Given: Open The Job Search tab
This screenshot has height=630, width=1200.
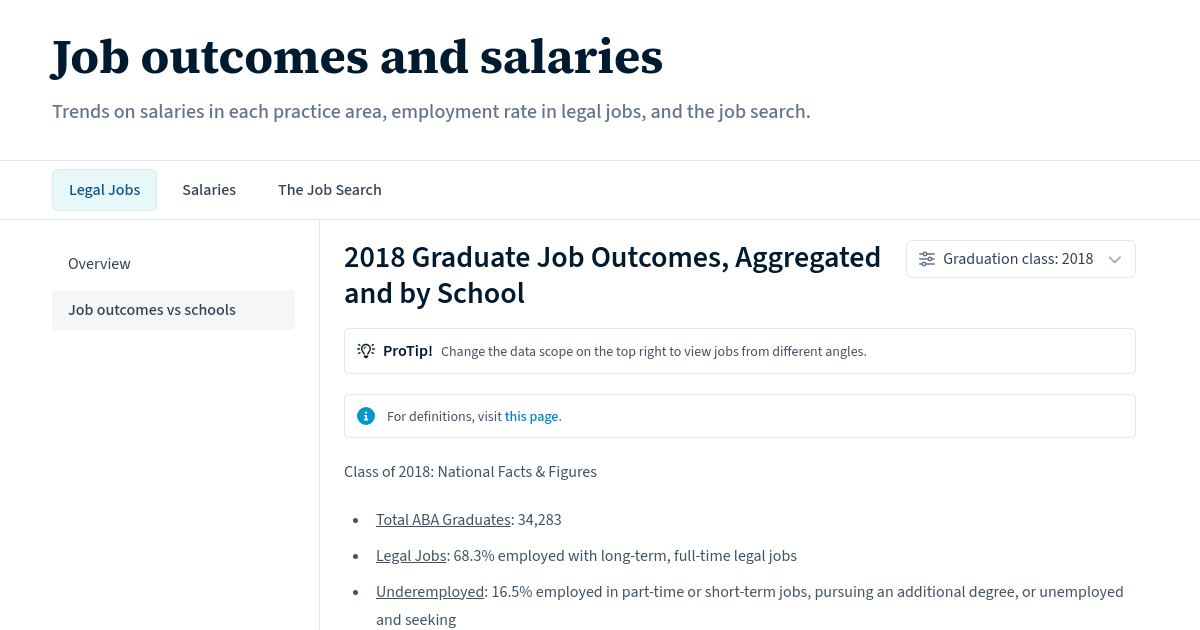Looking at the screenshot, I should [330, 189].
